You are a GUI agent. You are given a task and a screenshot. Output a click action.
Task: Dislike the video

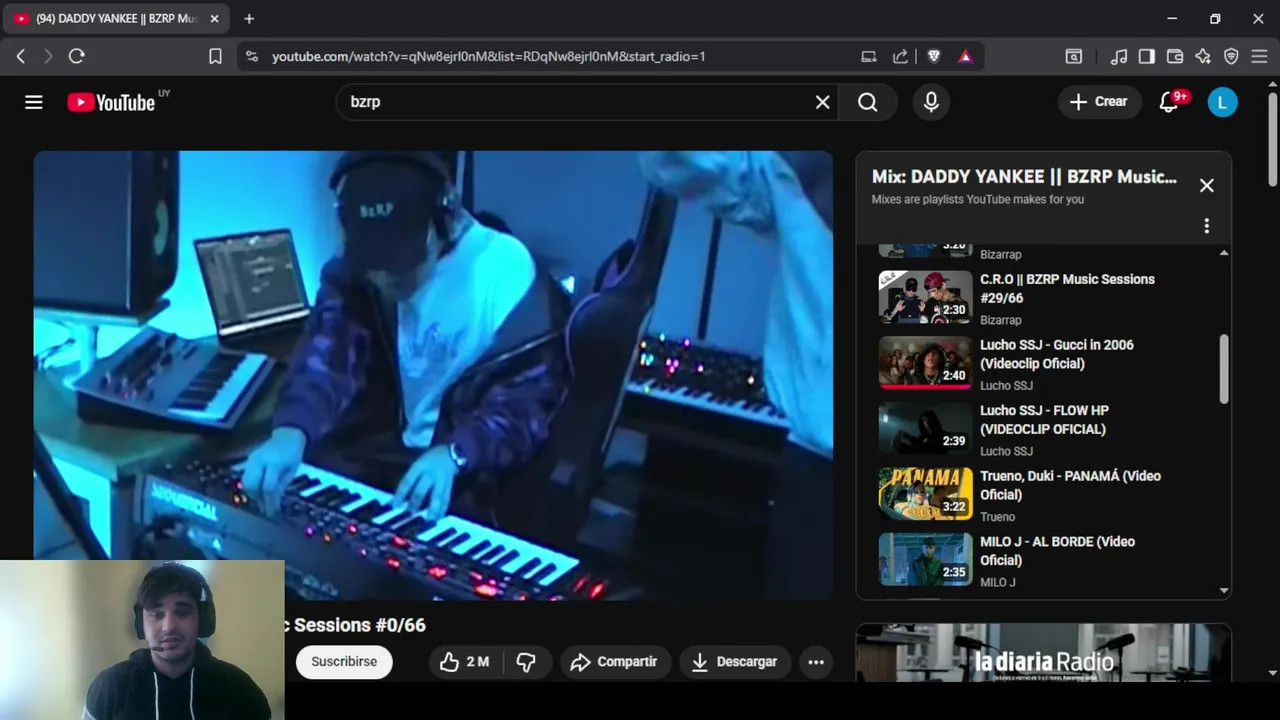point(526,662)
